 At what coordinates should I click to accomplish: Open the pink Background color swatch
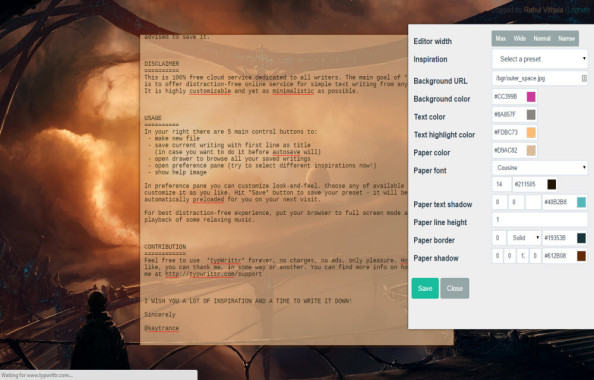pyautogui.click(x=531, y=97)
